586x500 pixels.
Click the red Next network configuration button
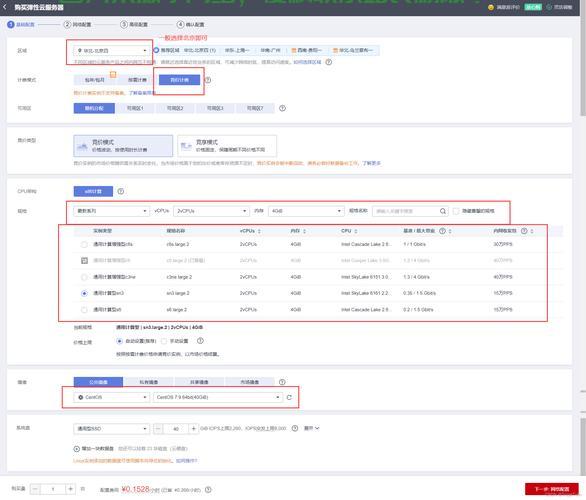[x=552, y=489]
